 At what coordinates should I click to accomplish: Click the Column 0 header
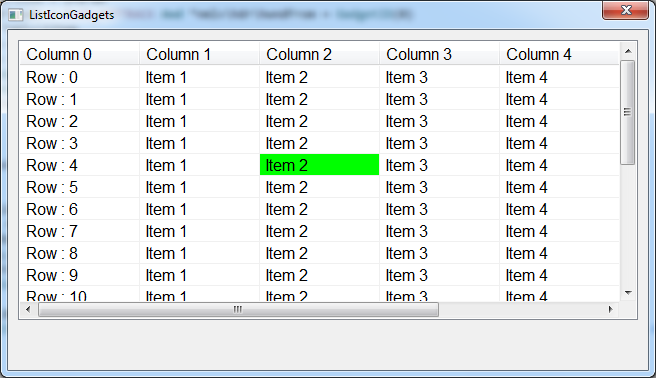click(79, 54)
